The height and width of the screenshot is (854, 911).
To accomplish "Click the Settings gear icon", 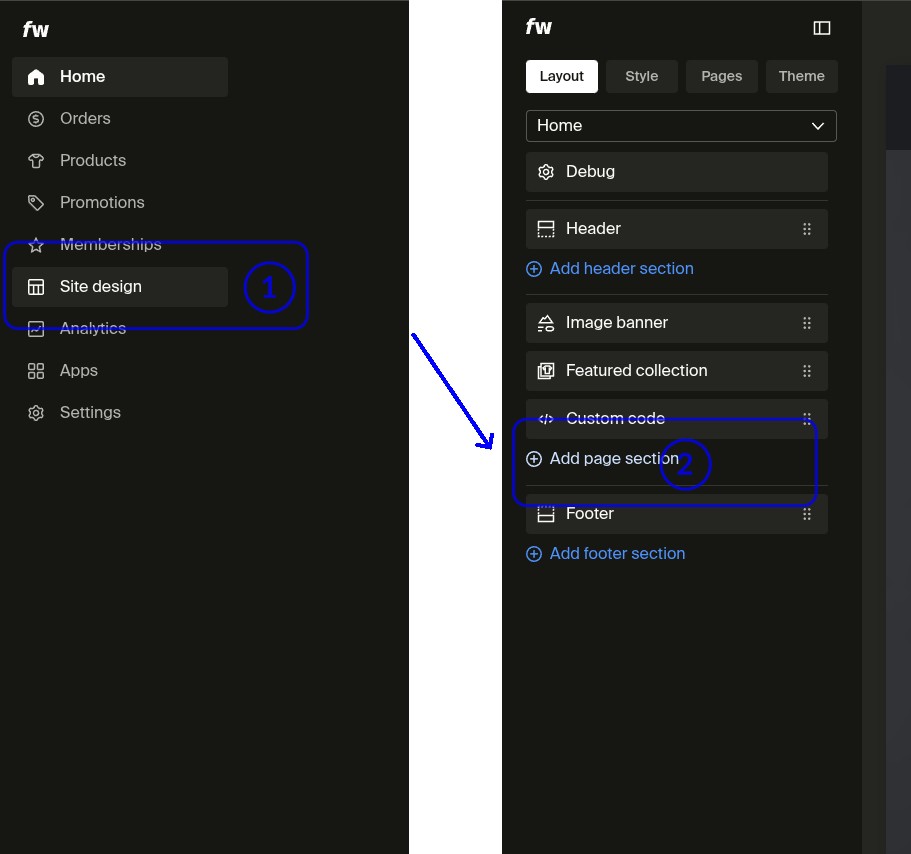I will pos(36,412).
